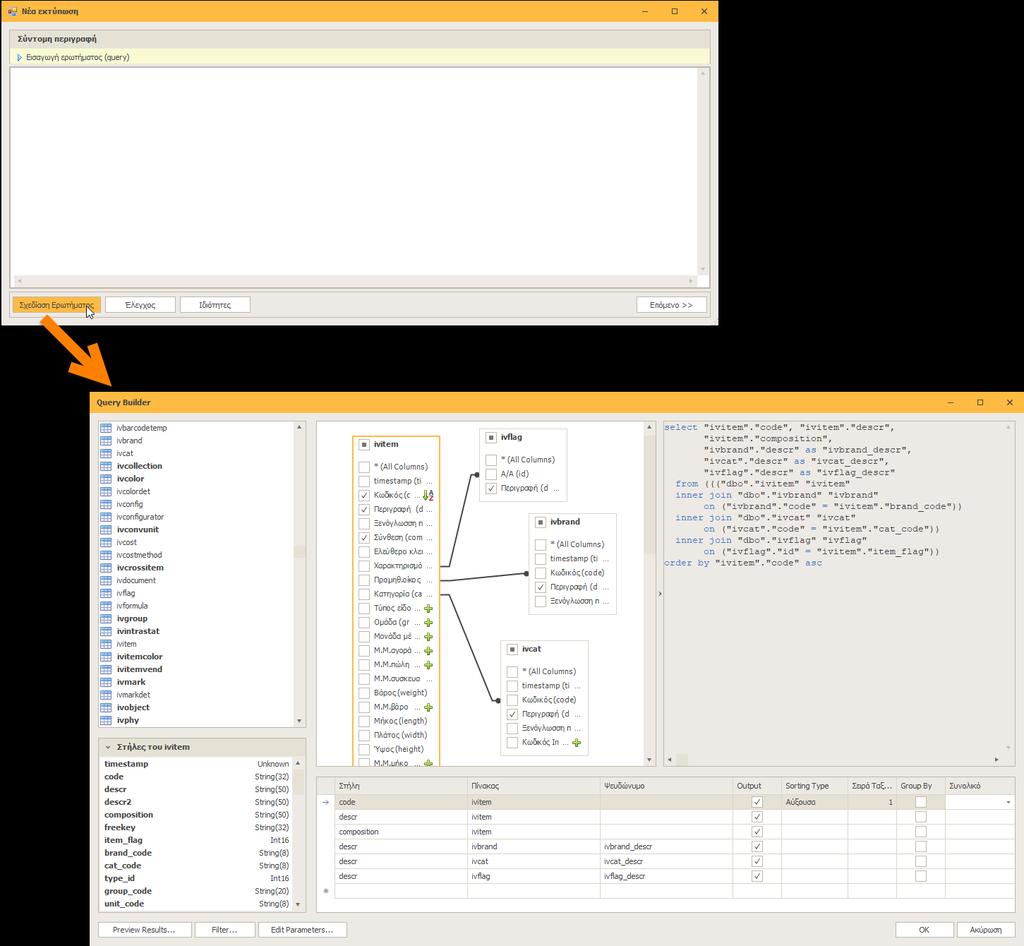
Task: Collapse the ivbrand table box
Action: pos(540,522)
